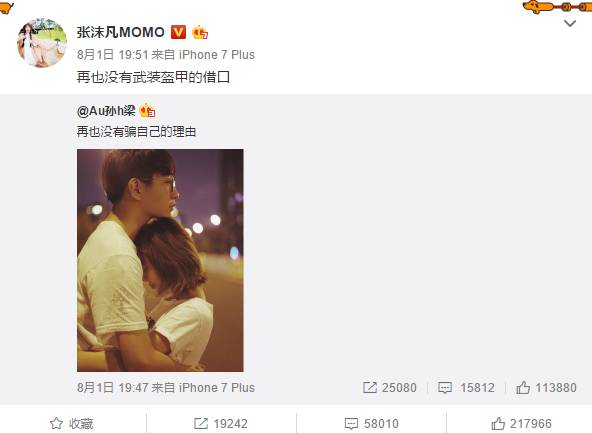This screenshot has width=592, height=433.
Task: Click the crown membership badge beside 张沫凡MOMO
Action: click(200, 32)
